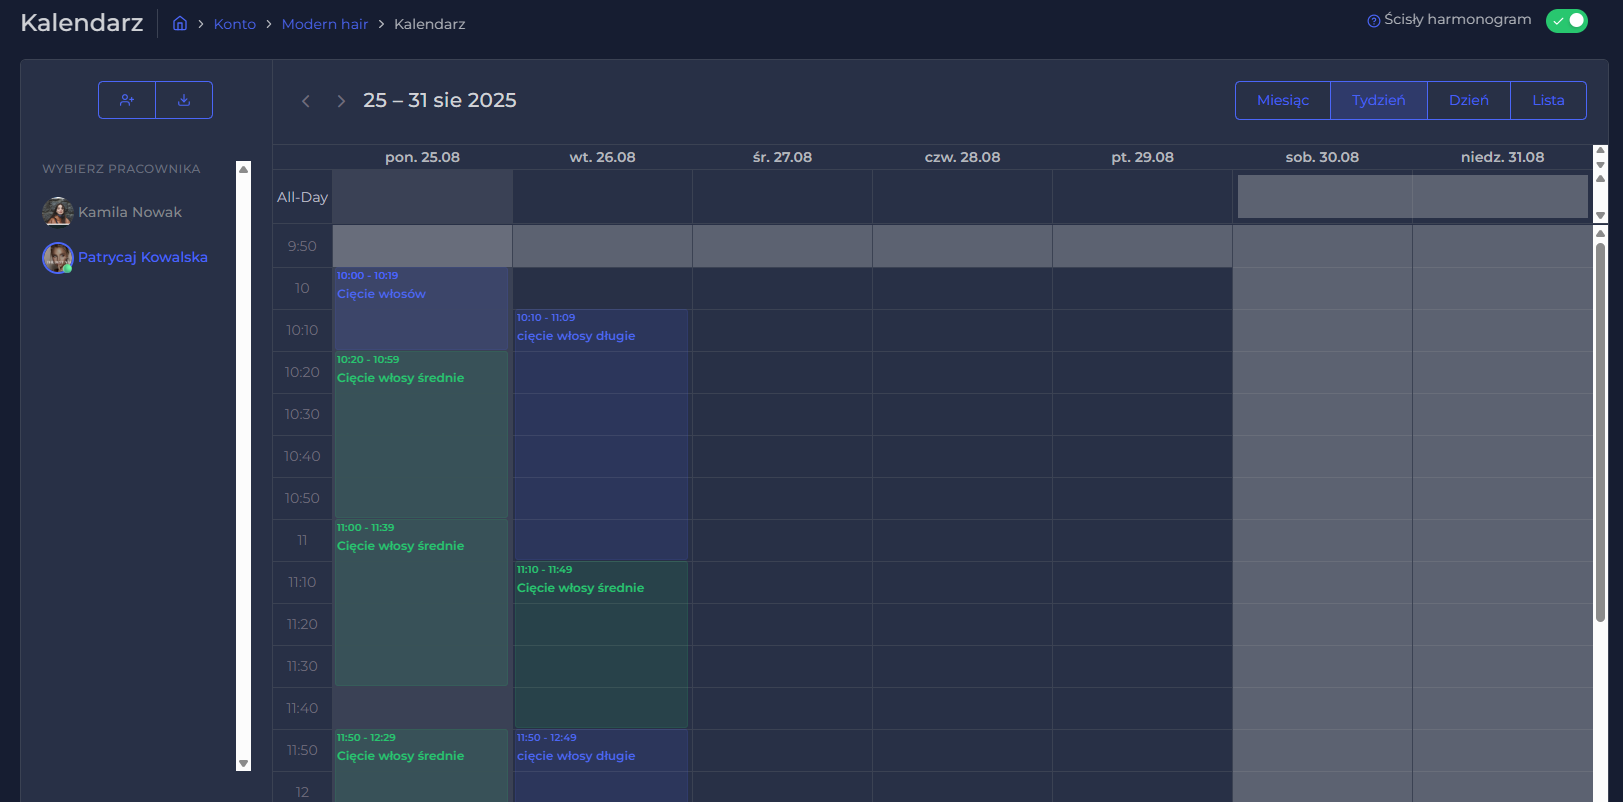Open 10:10 - 11:09 cięcie włosy długie appointment

[x=601, y=434]
